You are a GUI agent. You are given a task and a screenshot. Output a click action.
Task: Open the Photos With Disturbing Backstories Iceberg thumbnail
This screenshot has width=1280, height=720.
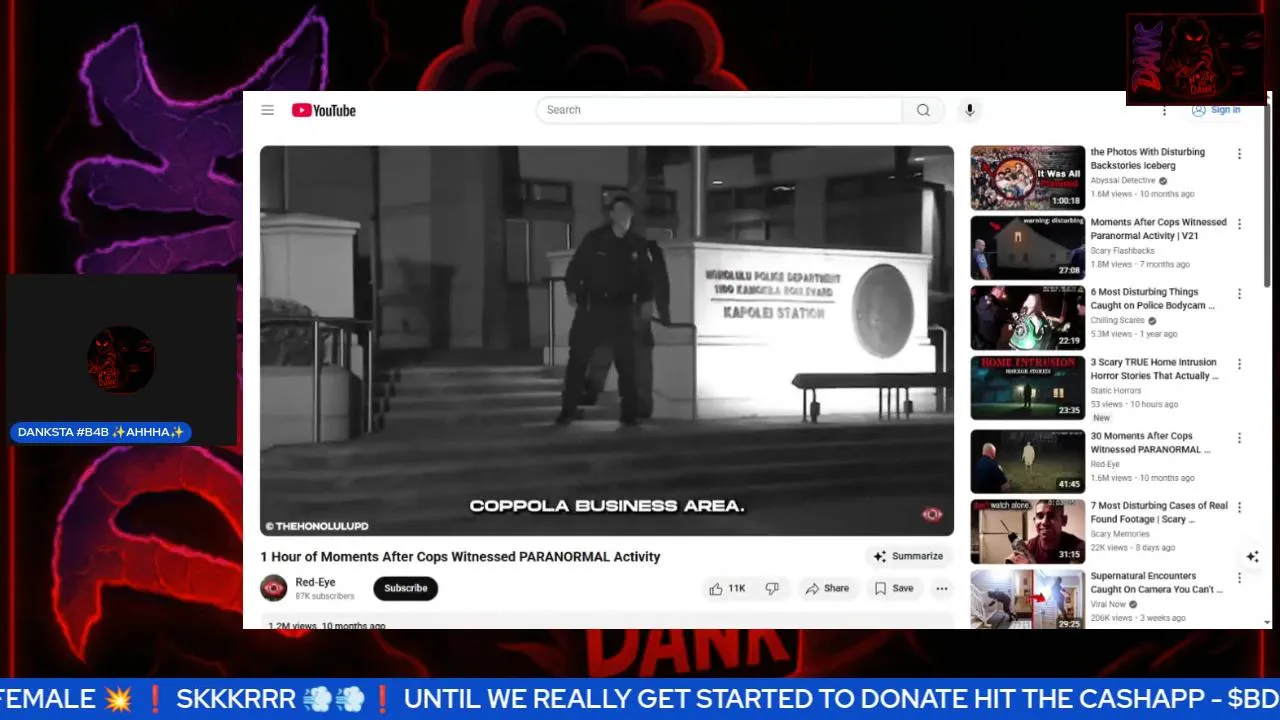pyautogui.click(x=1028, y=178)
